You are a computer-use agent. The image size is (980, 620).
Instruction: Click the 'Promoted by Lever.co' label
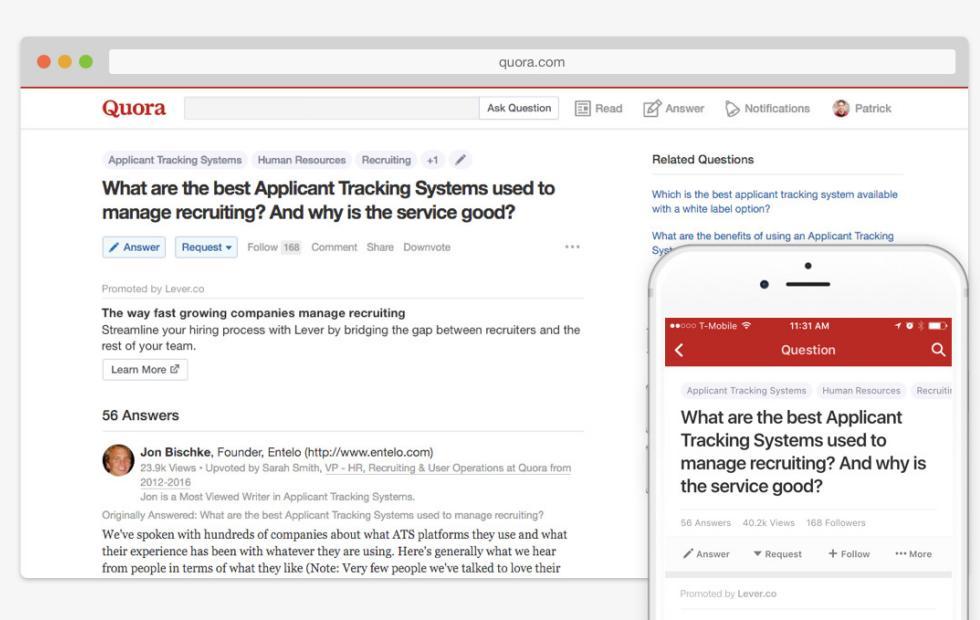pyautogui.click(x=153, y=289)
